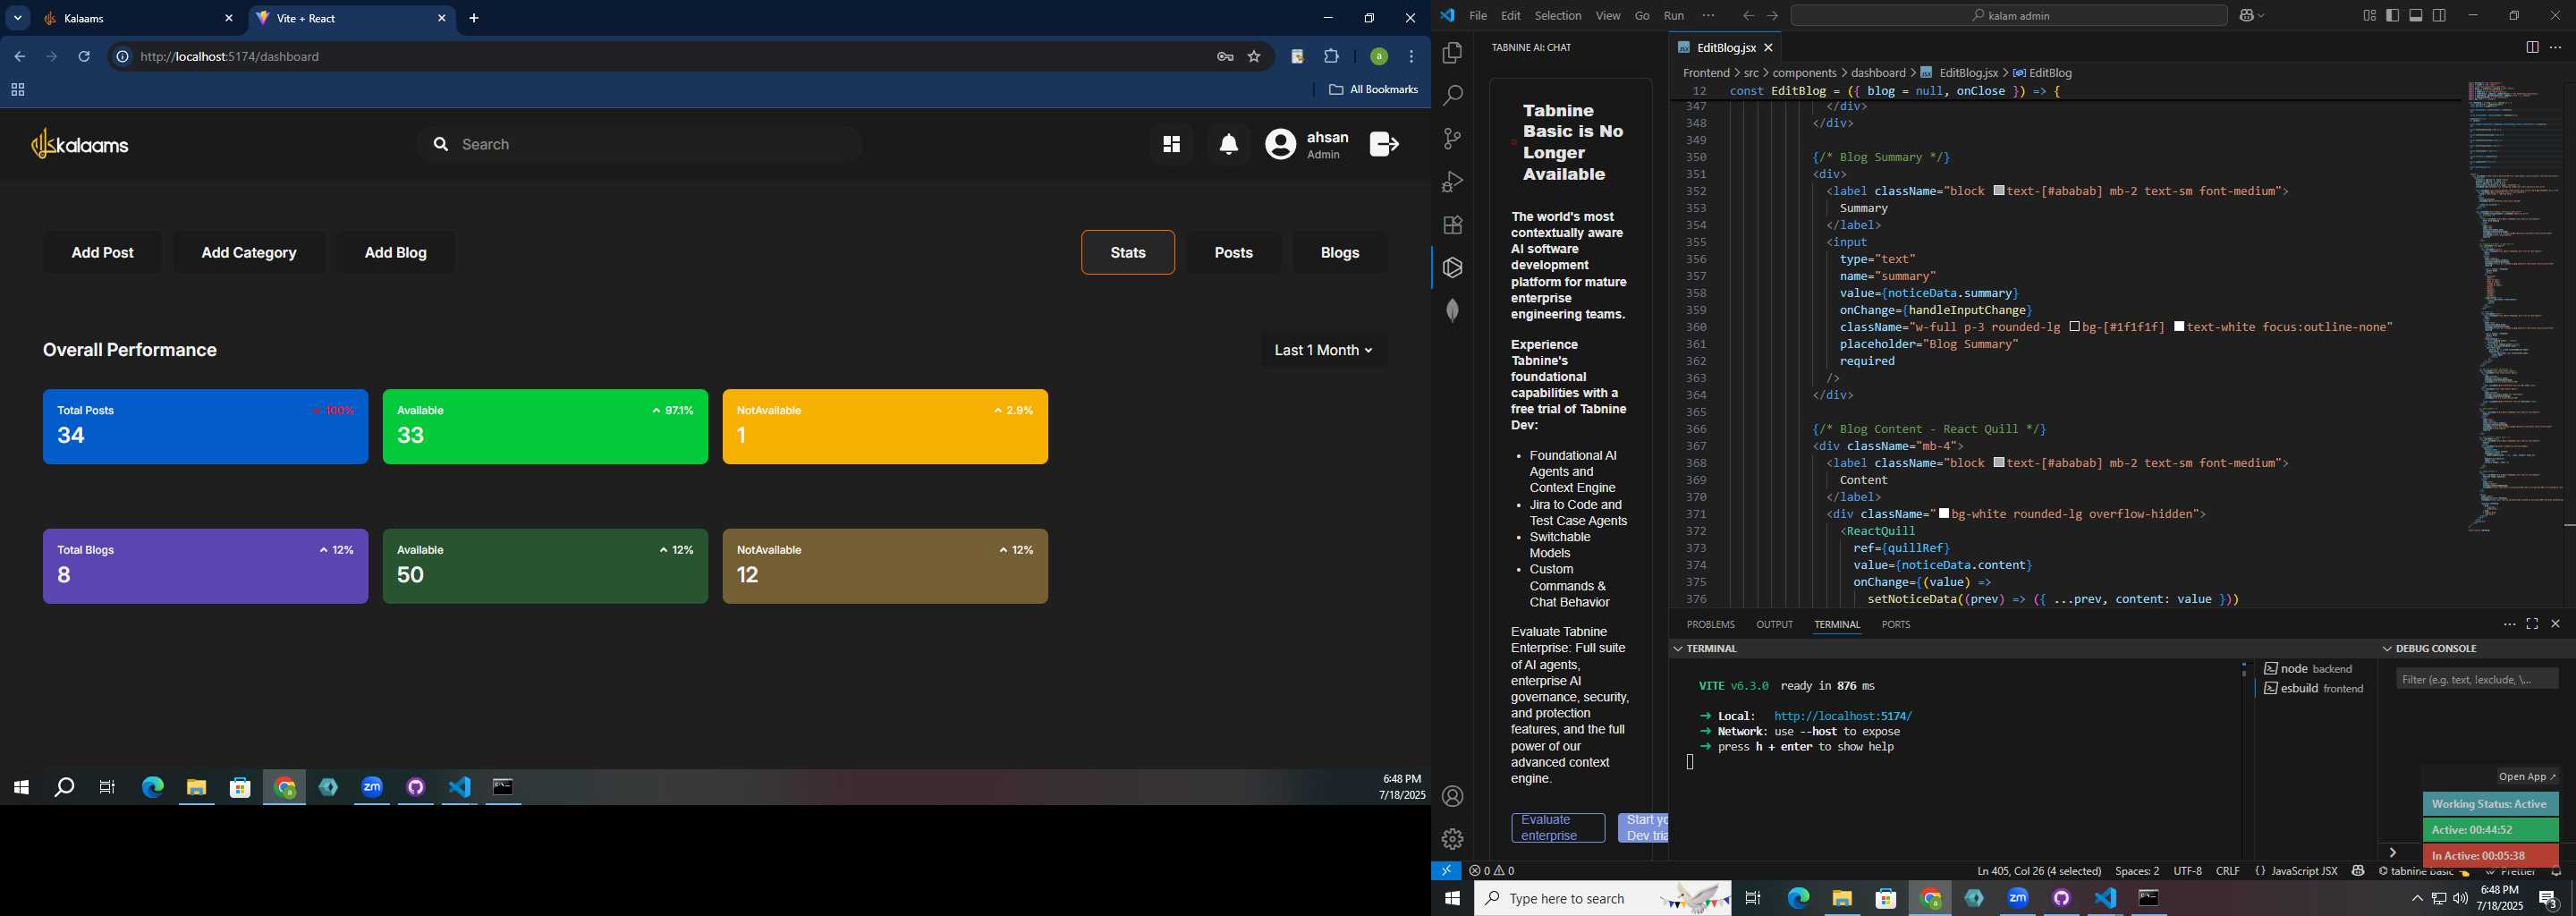Reload the localhost dashboard page
The image size is (2576, 916).
[x=85, y=57]
